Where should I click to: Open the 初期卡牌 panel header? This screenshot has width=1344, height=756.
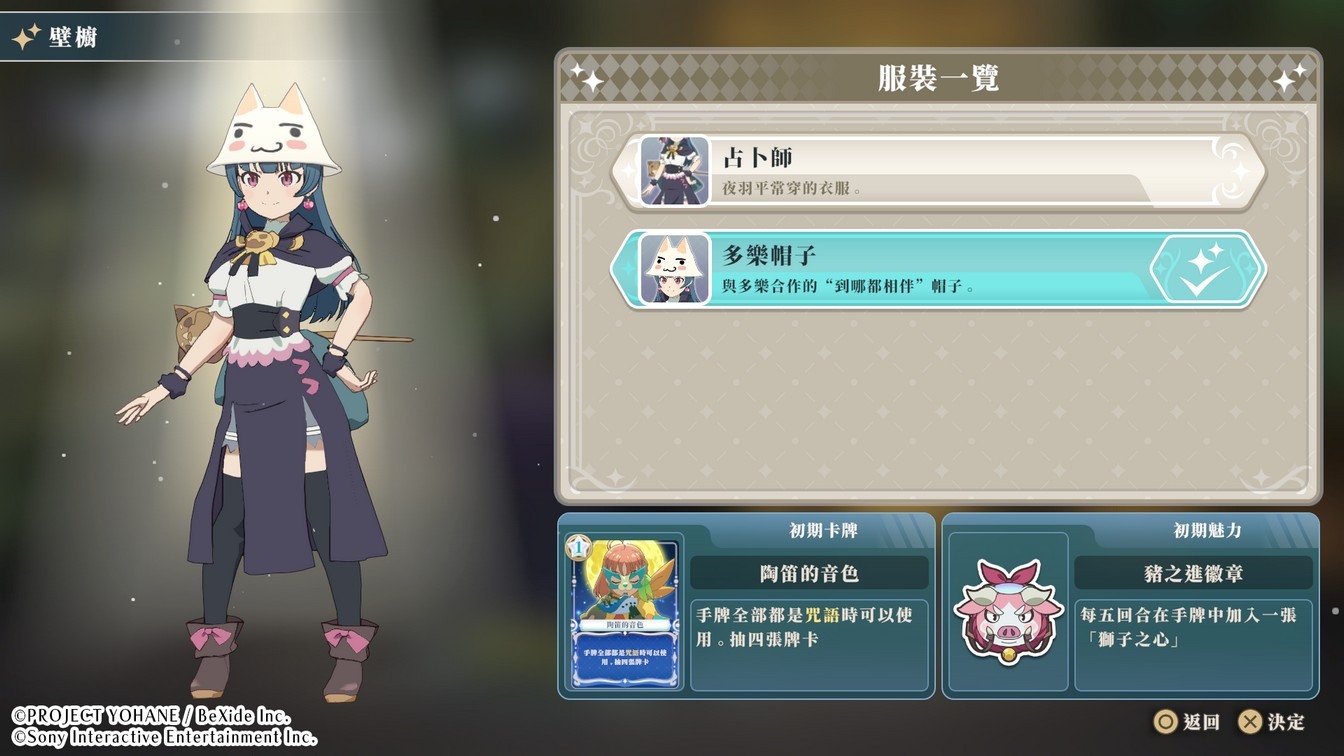click(x=823, y=531)
